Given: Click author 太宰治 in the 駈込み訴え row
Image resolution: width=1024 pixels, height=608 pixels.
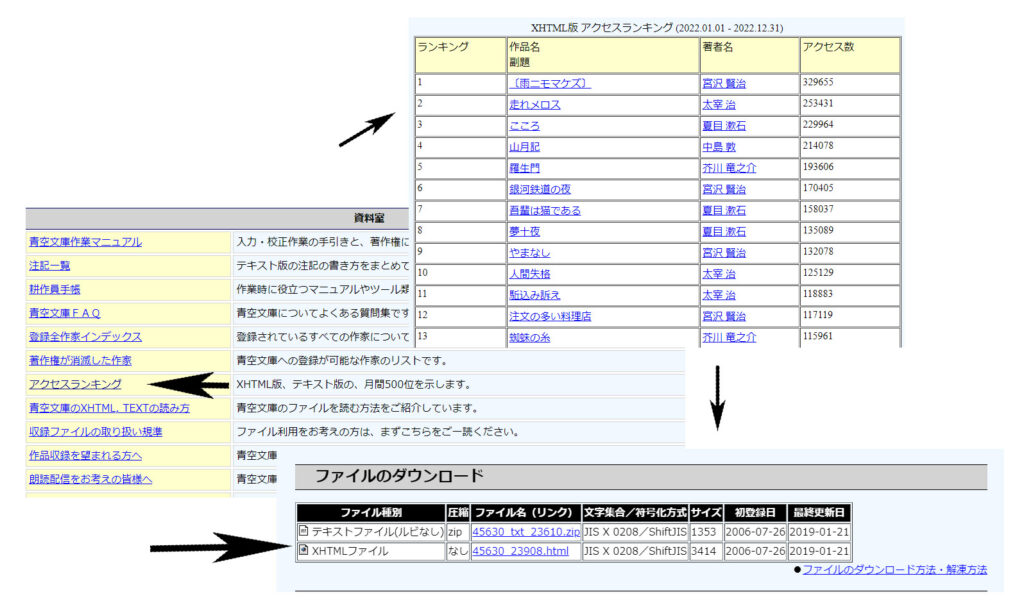Looking at the screenshot, I should 718,295.
